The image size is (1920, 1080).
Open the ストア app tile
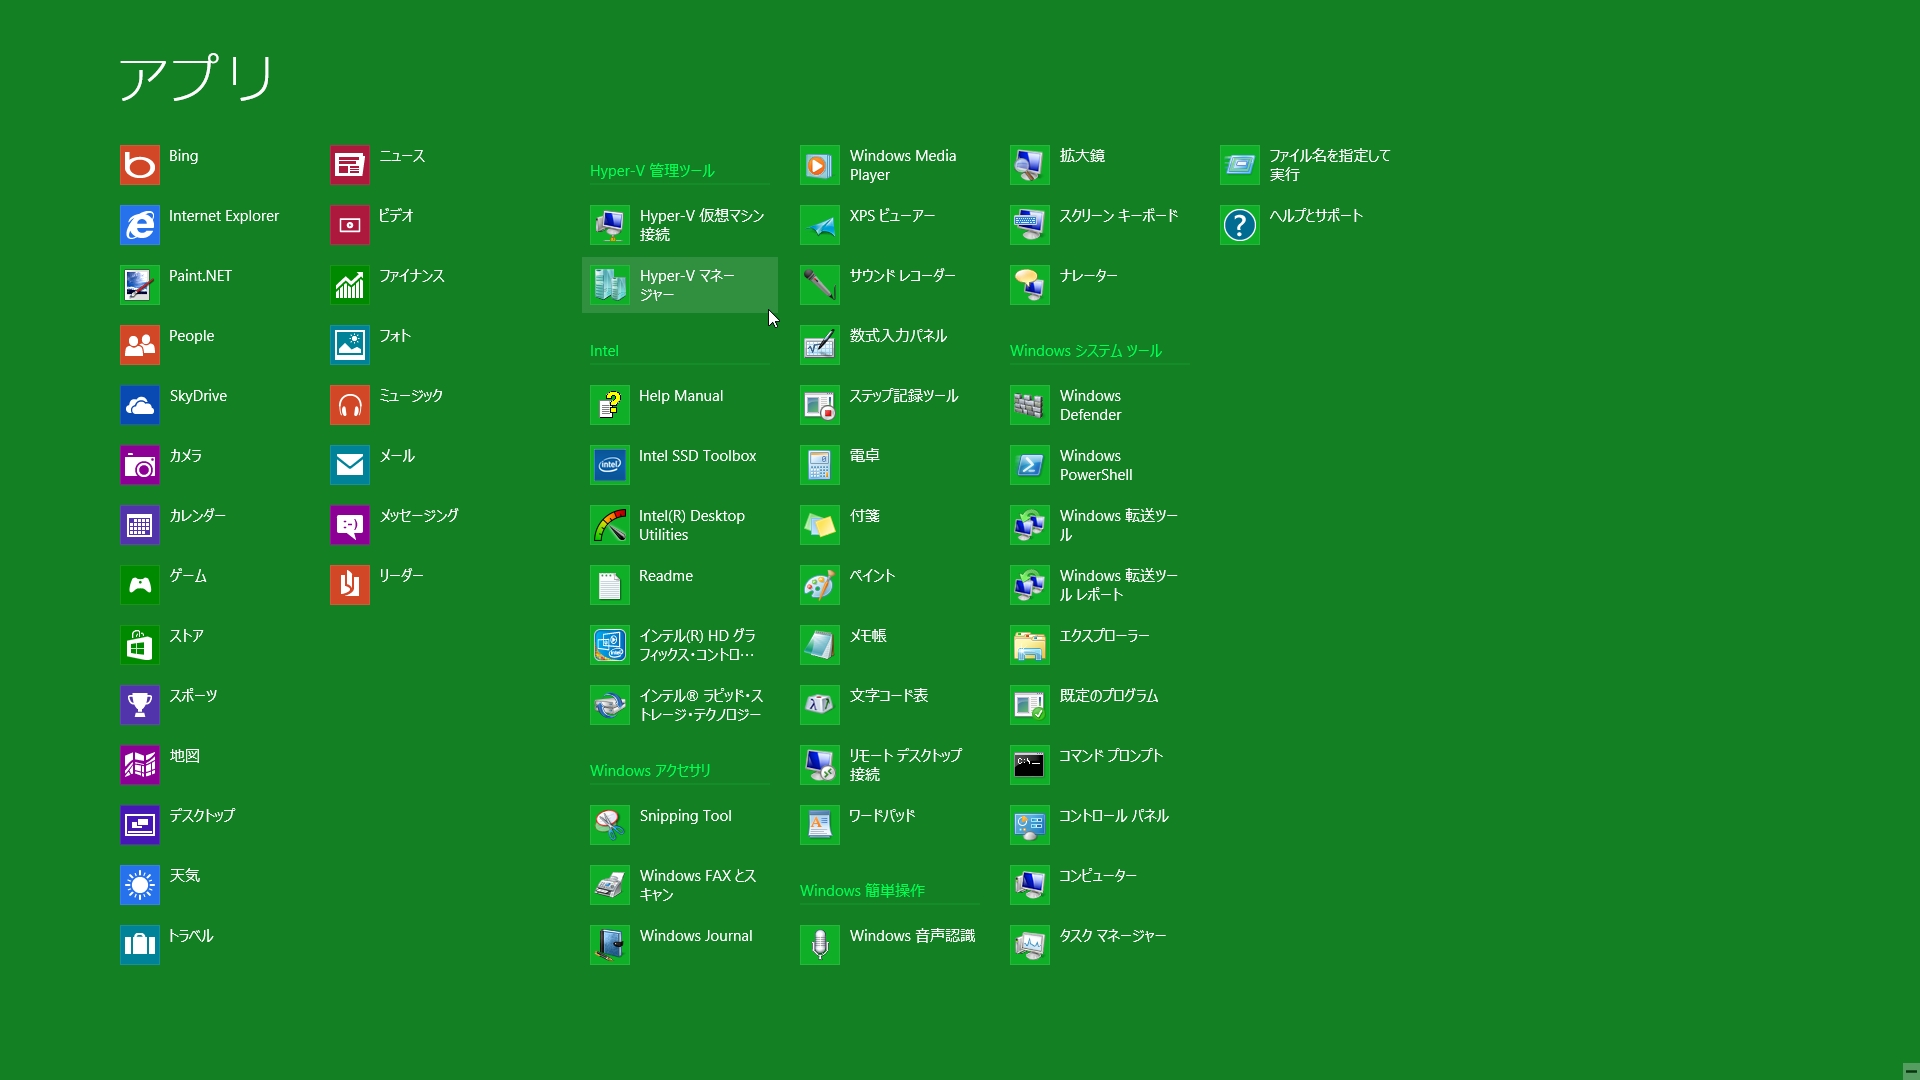click(140, 645)
